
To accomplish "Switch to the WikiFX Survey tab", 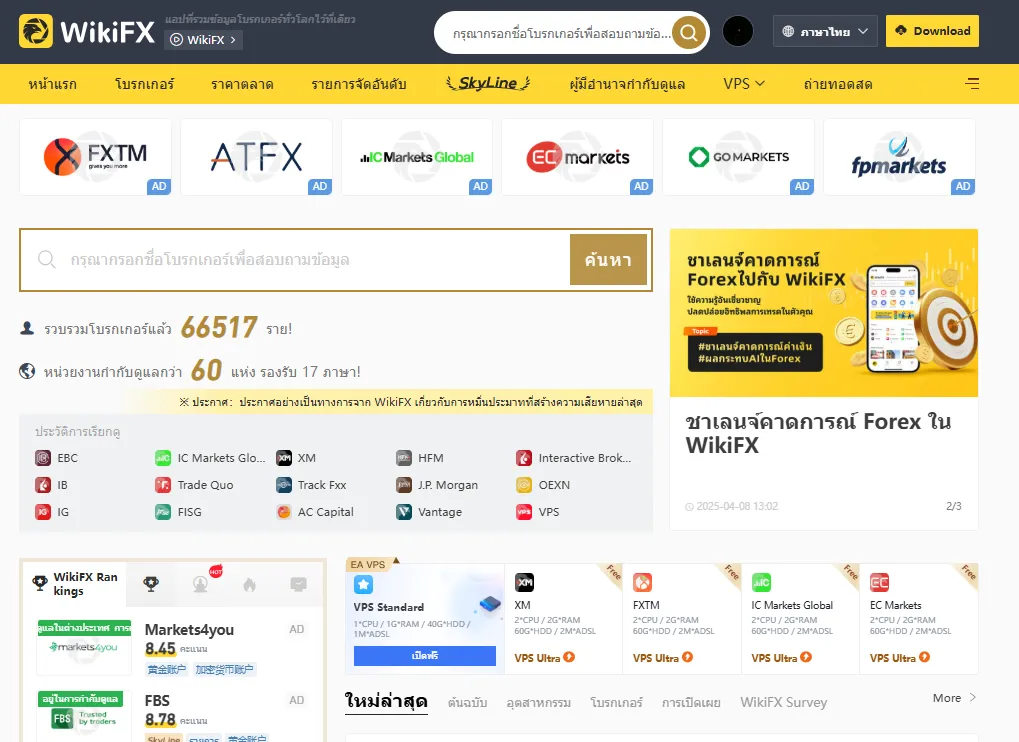I will click(x=783, y=702).
